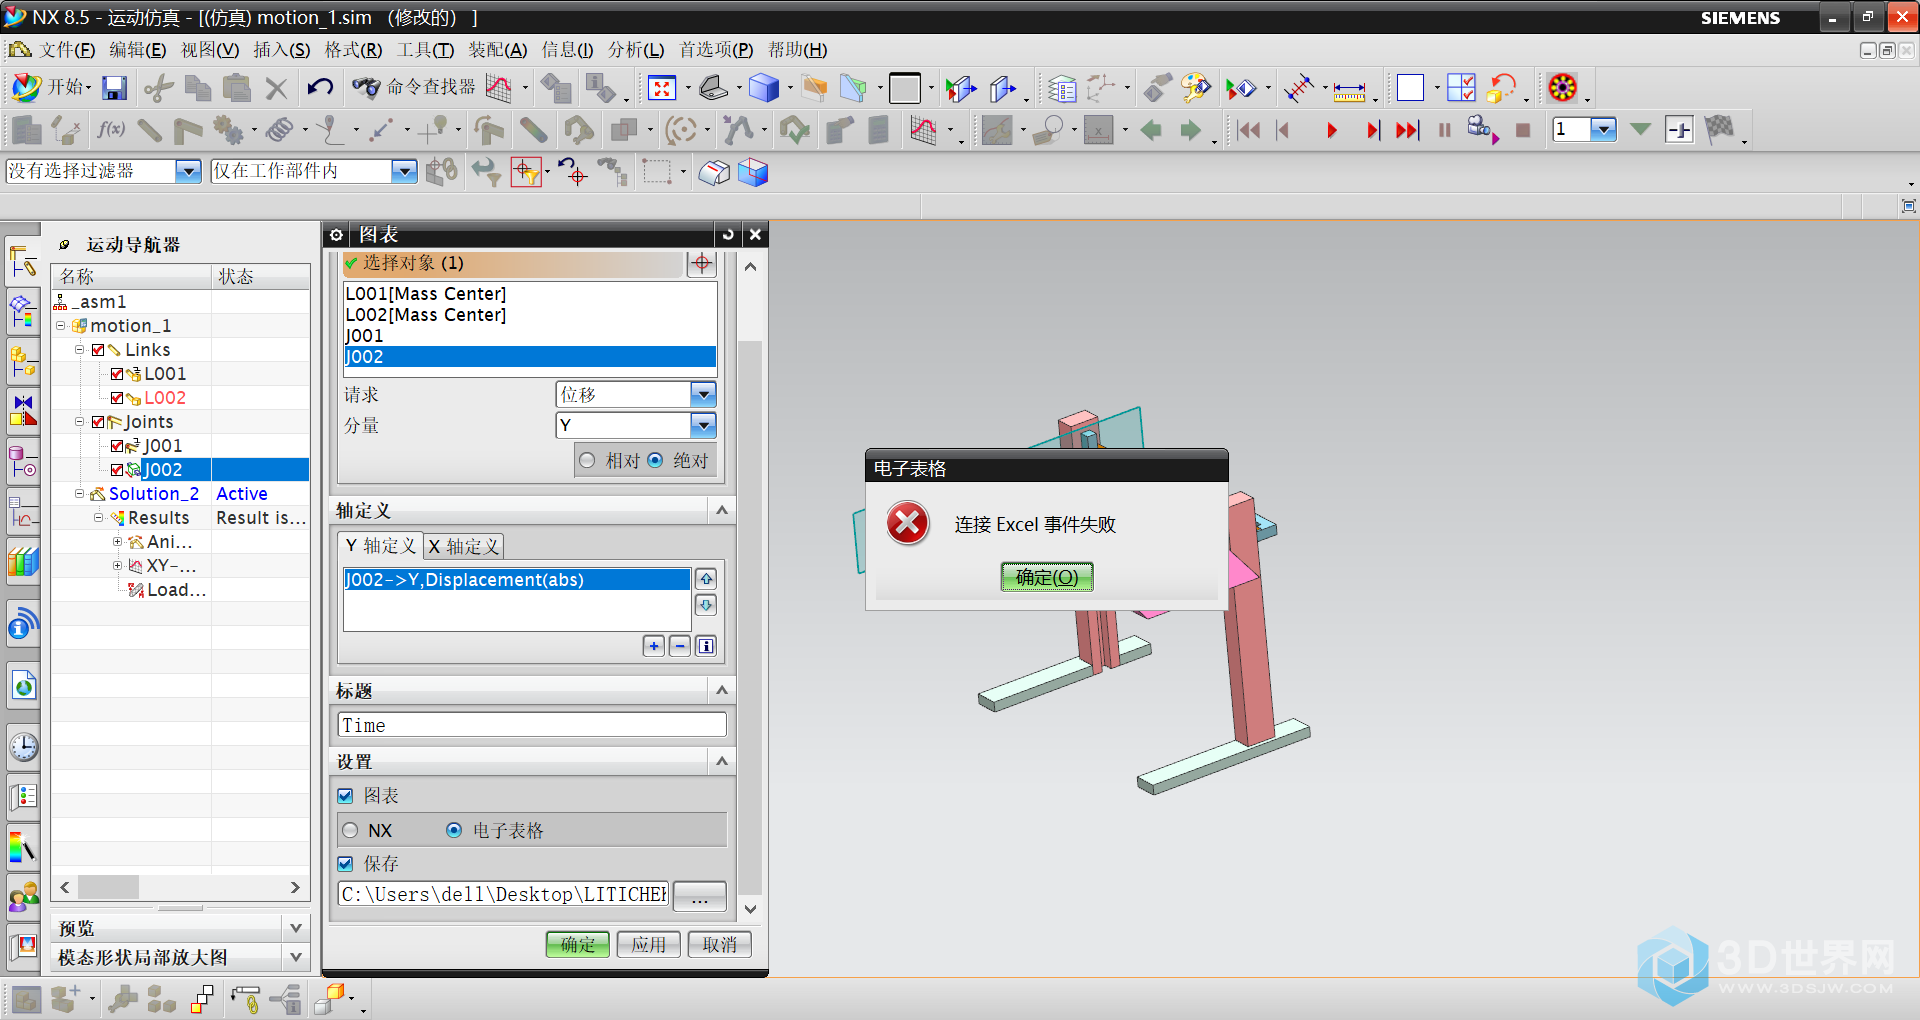The width and height of the screenshot is (1920, 1020).
Task: Toggle the J001 joint checkbox
Action: pyautogui.click(x=117, y=446)
